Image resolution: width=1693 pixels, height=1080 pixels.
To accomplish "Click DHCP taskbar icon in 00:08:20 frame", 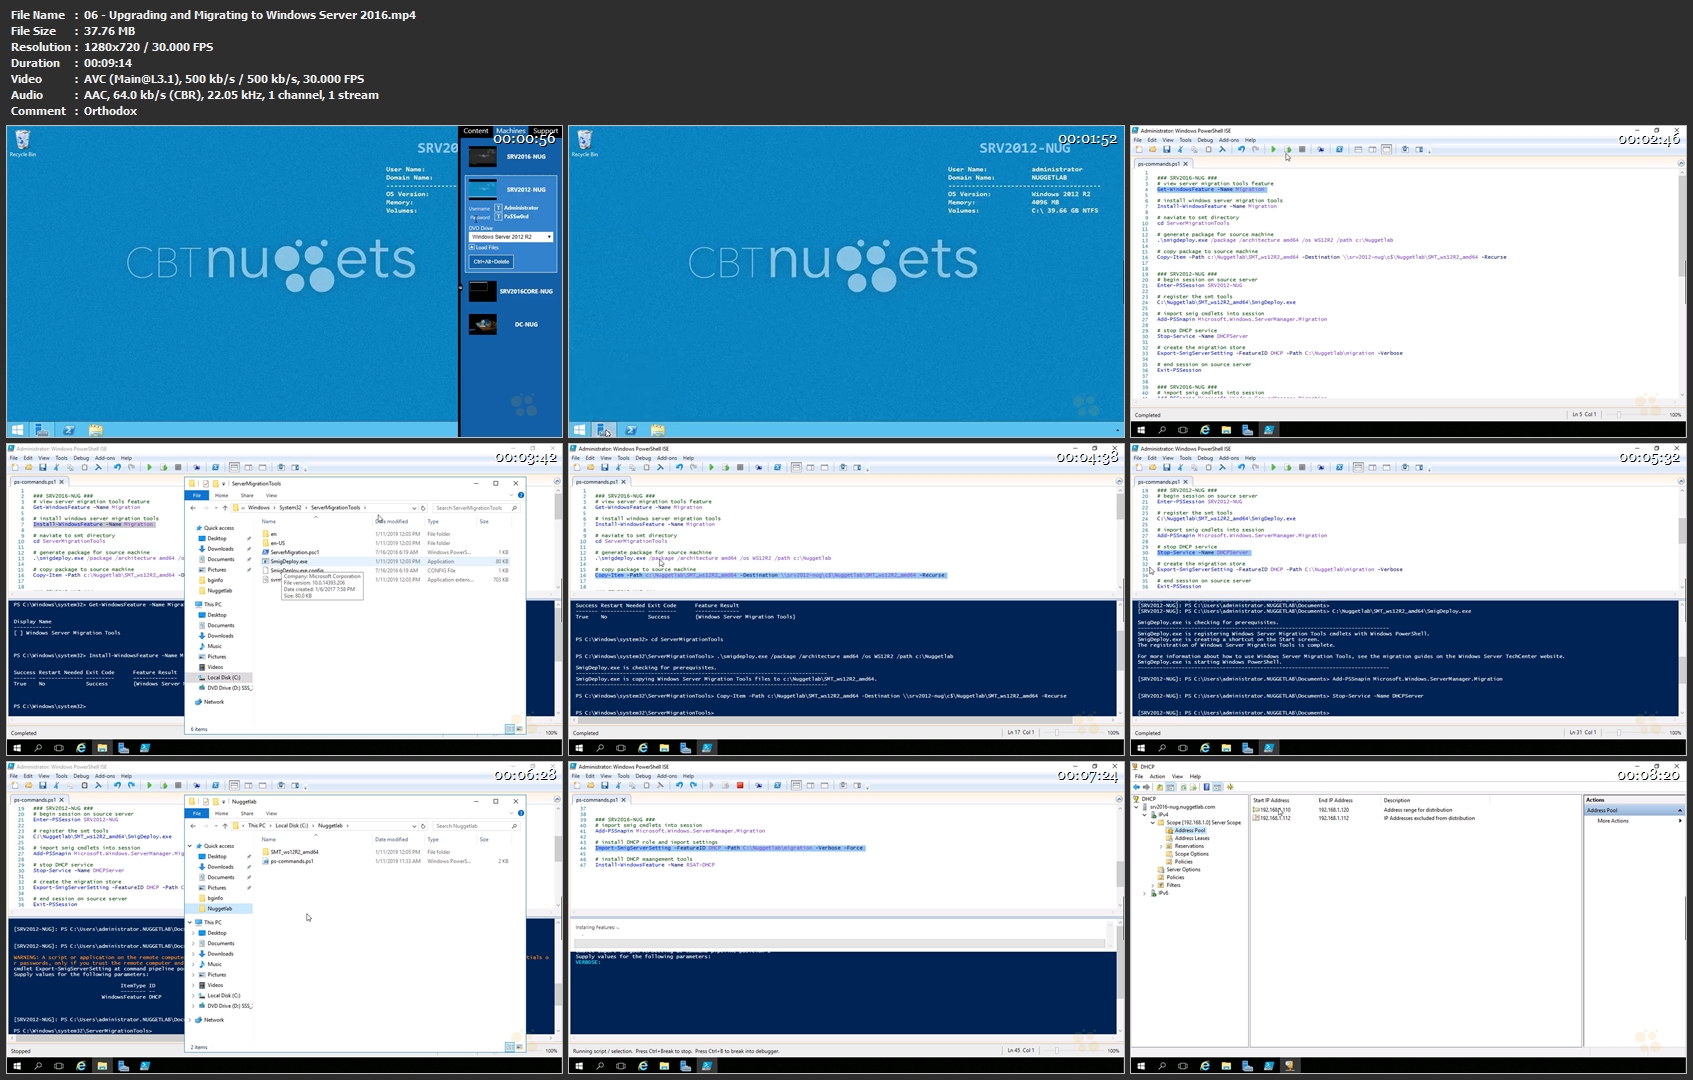I will [x=1290, y=1066].
